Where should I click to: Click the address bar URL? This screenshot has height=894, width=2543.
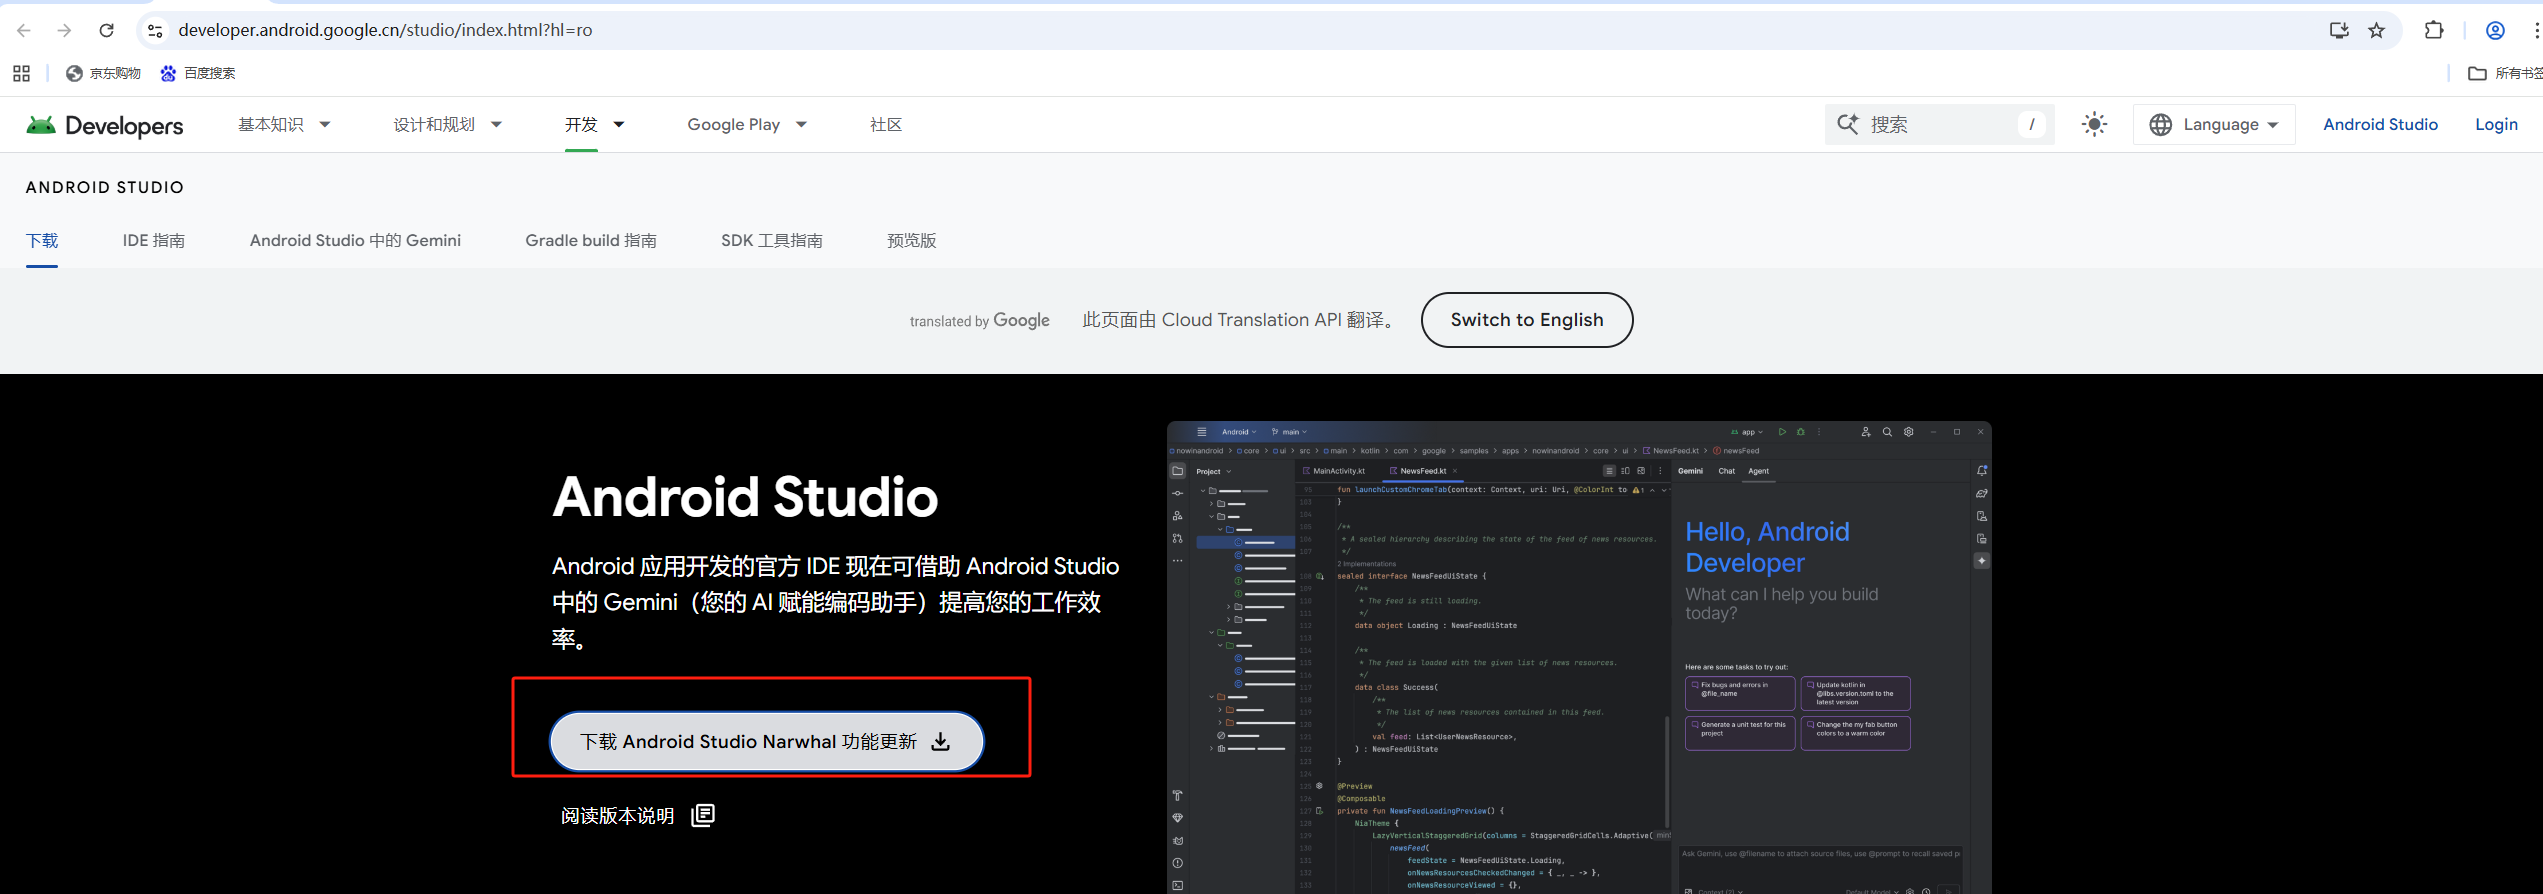(x=385, y=30)
